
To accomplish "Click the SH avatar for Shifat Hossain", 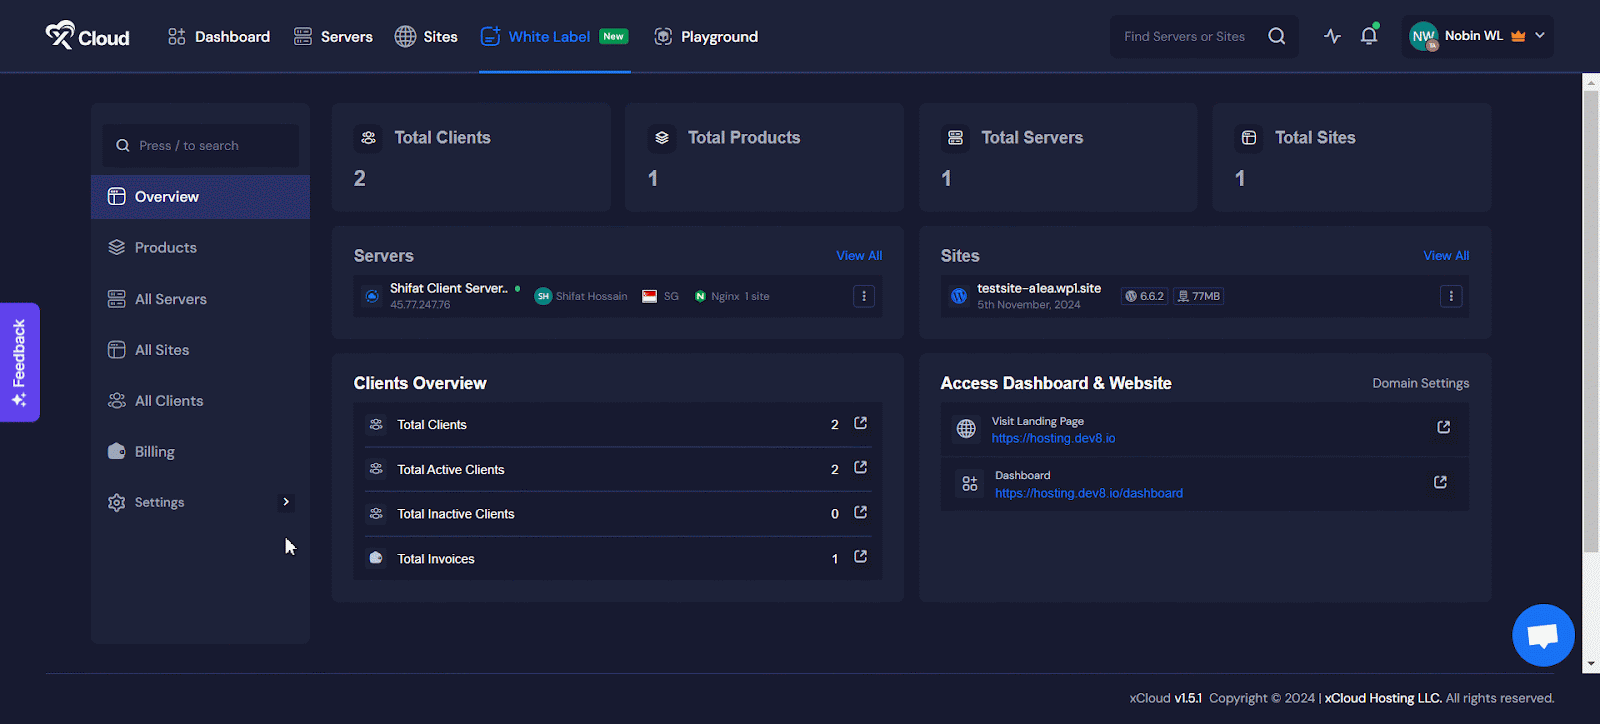I will click(543, 296).
